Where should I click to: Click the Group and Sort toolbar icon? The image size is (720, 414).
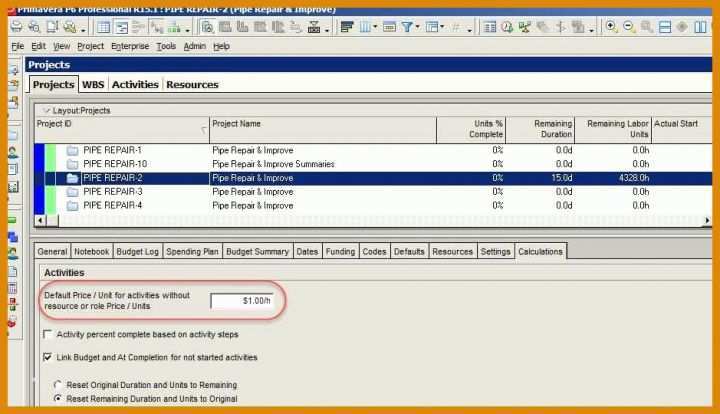(x=432, y=27)
